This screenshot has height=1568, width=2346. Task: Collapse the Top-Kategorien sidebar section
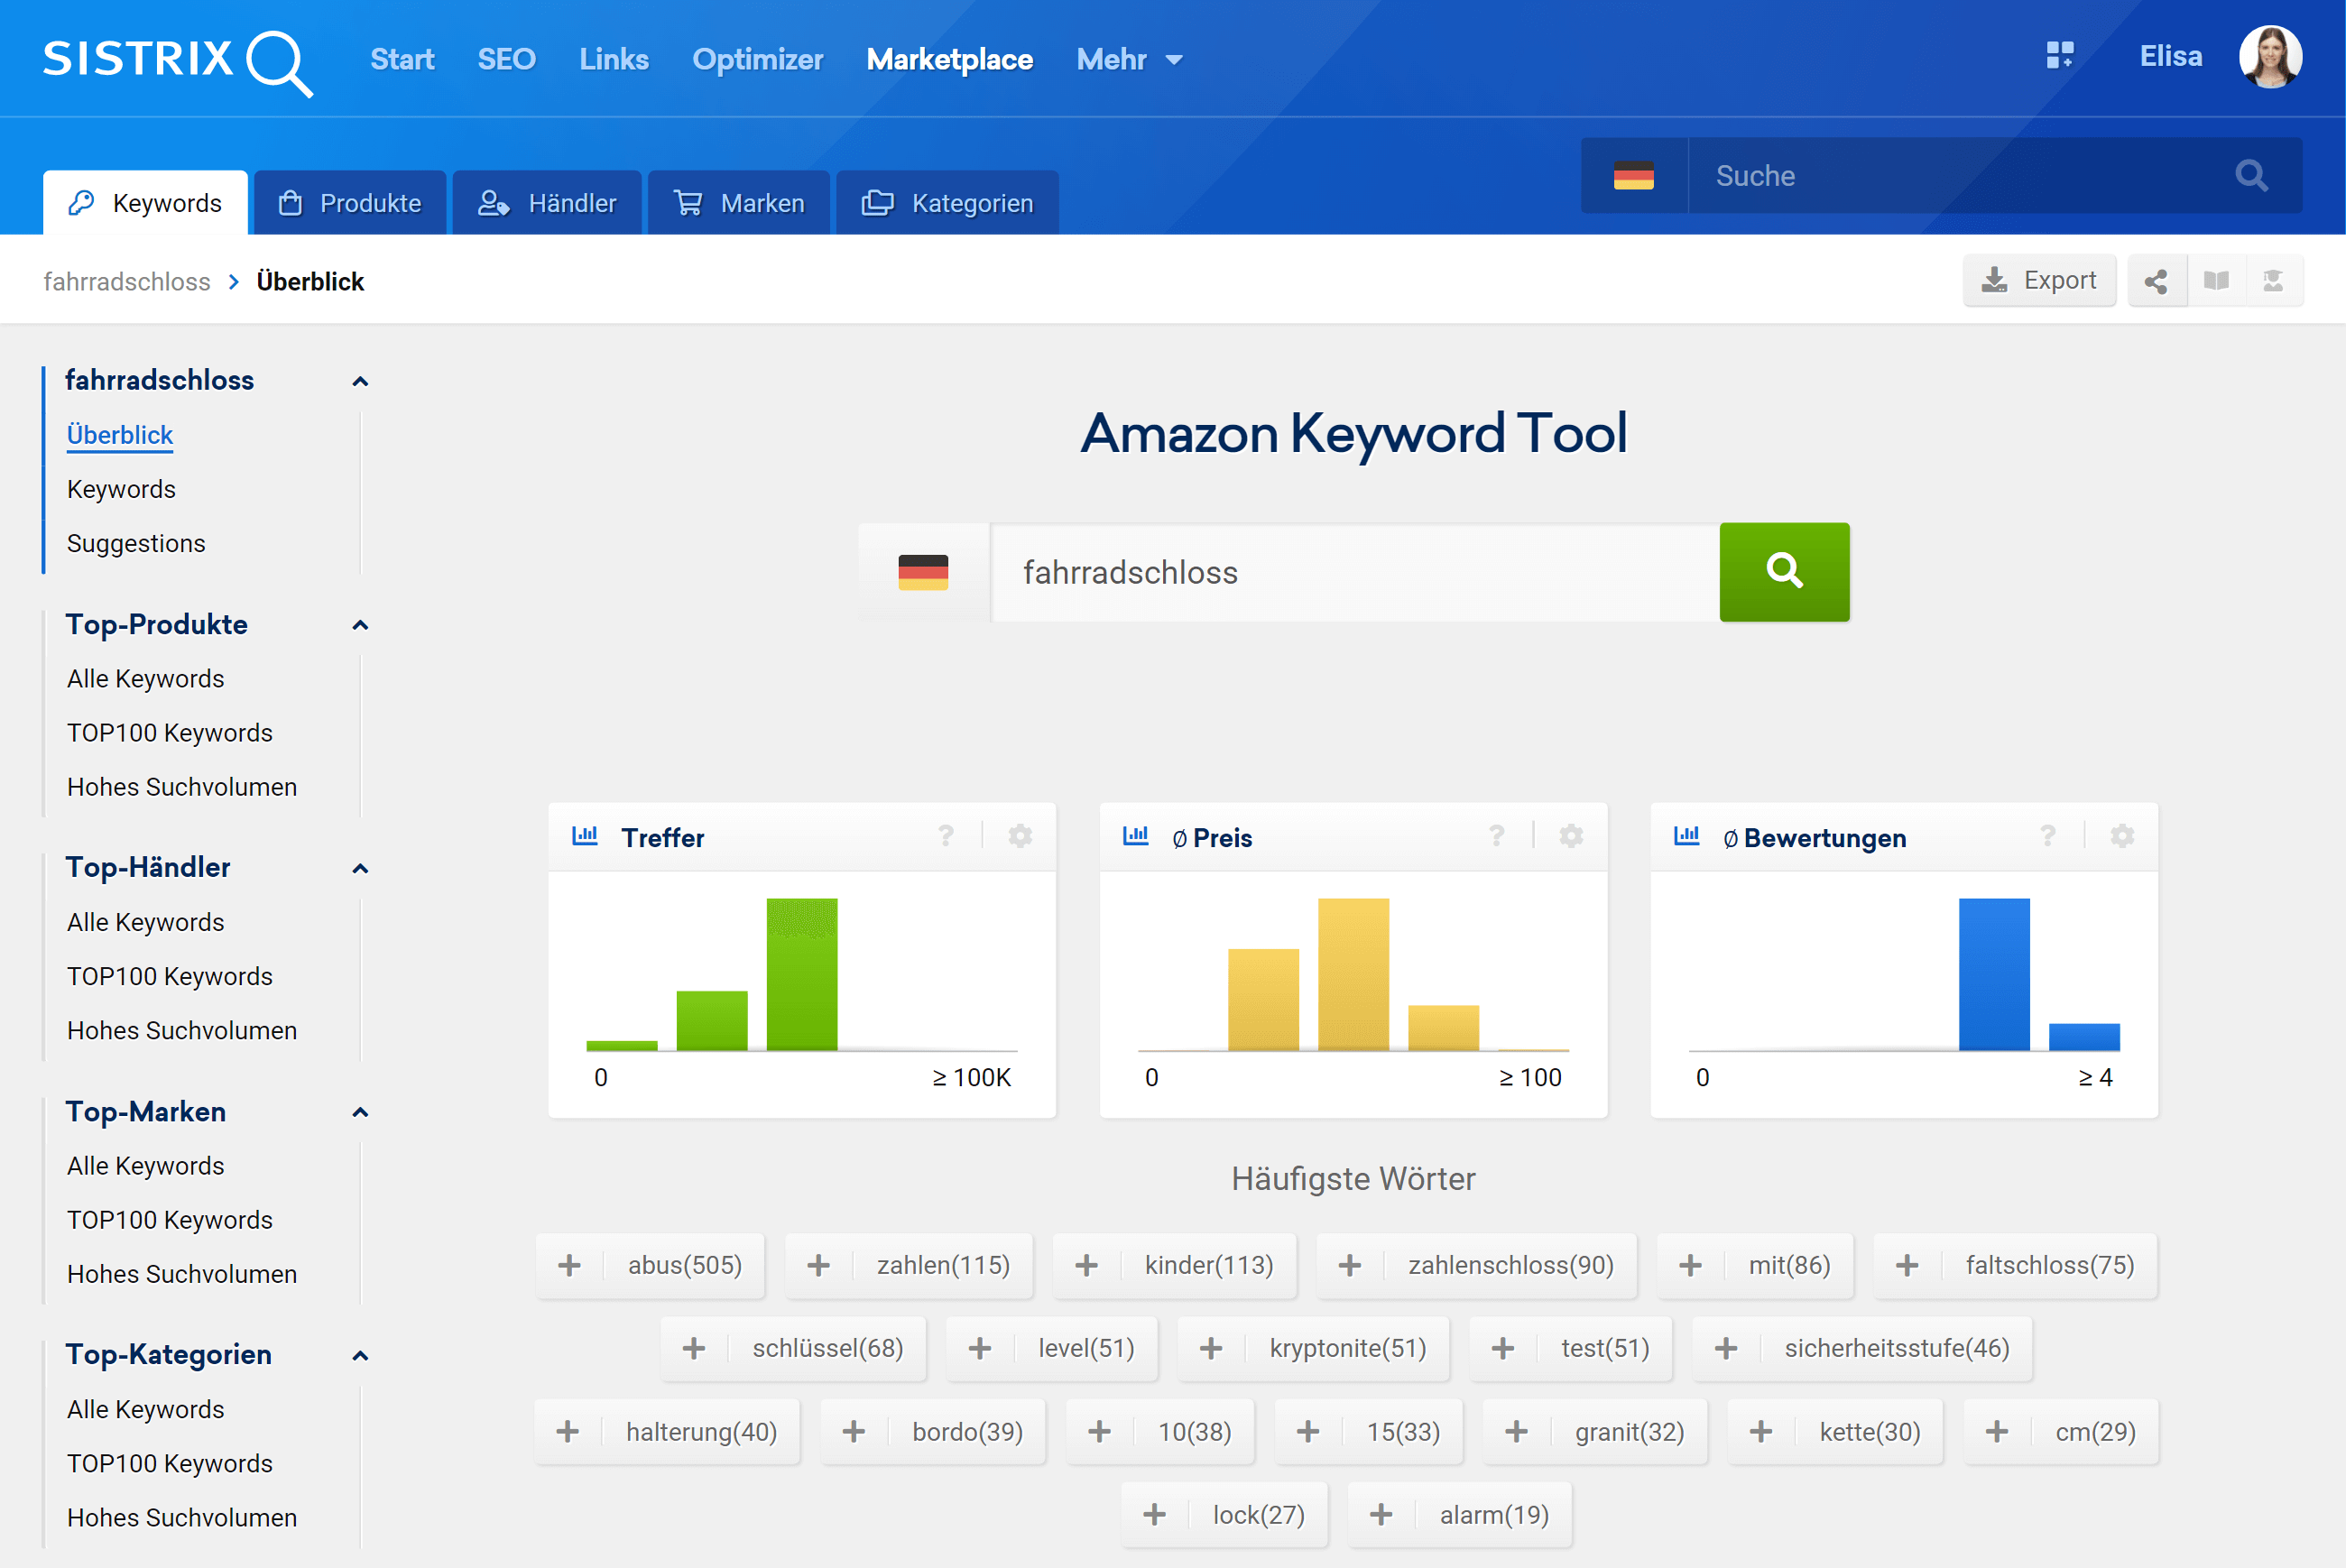(x=360, y=1355)
